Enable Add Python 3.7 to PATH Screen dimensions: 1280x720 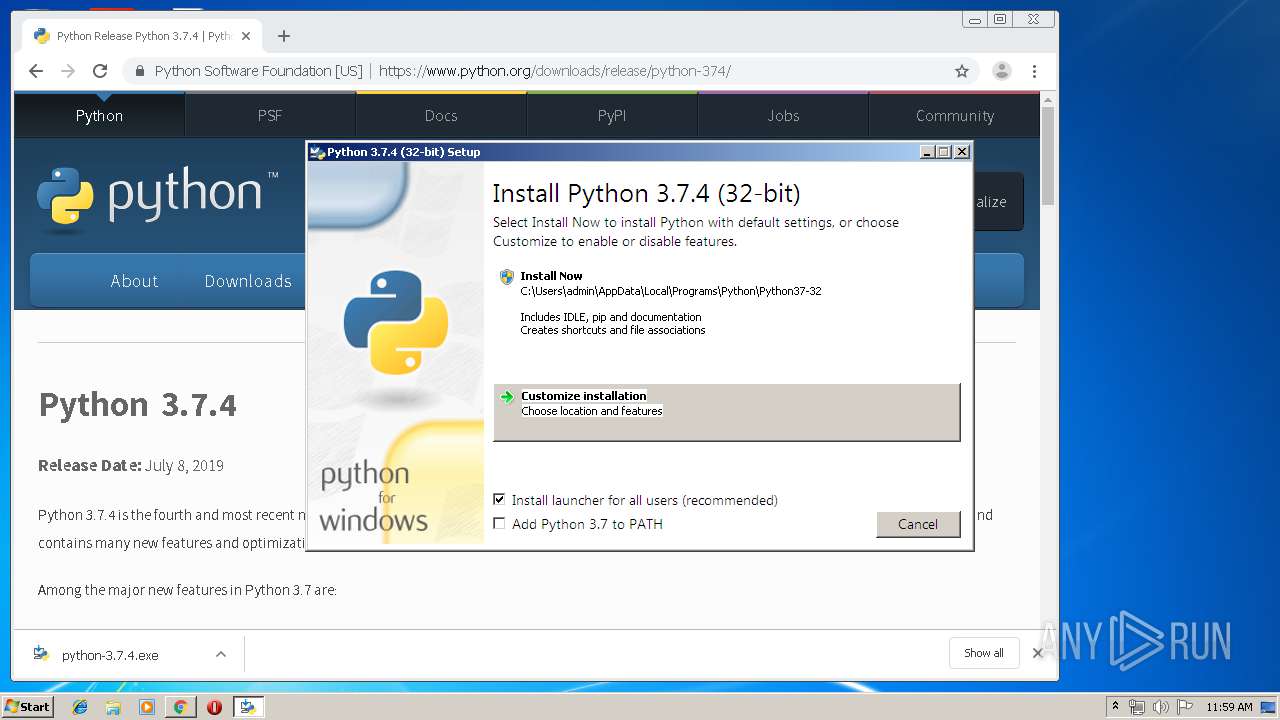pyautogui.click(x=499, y=523)
